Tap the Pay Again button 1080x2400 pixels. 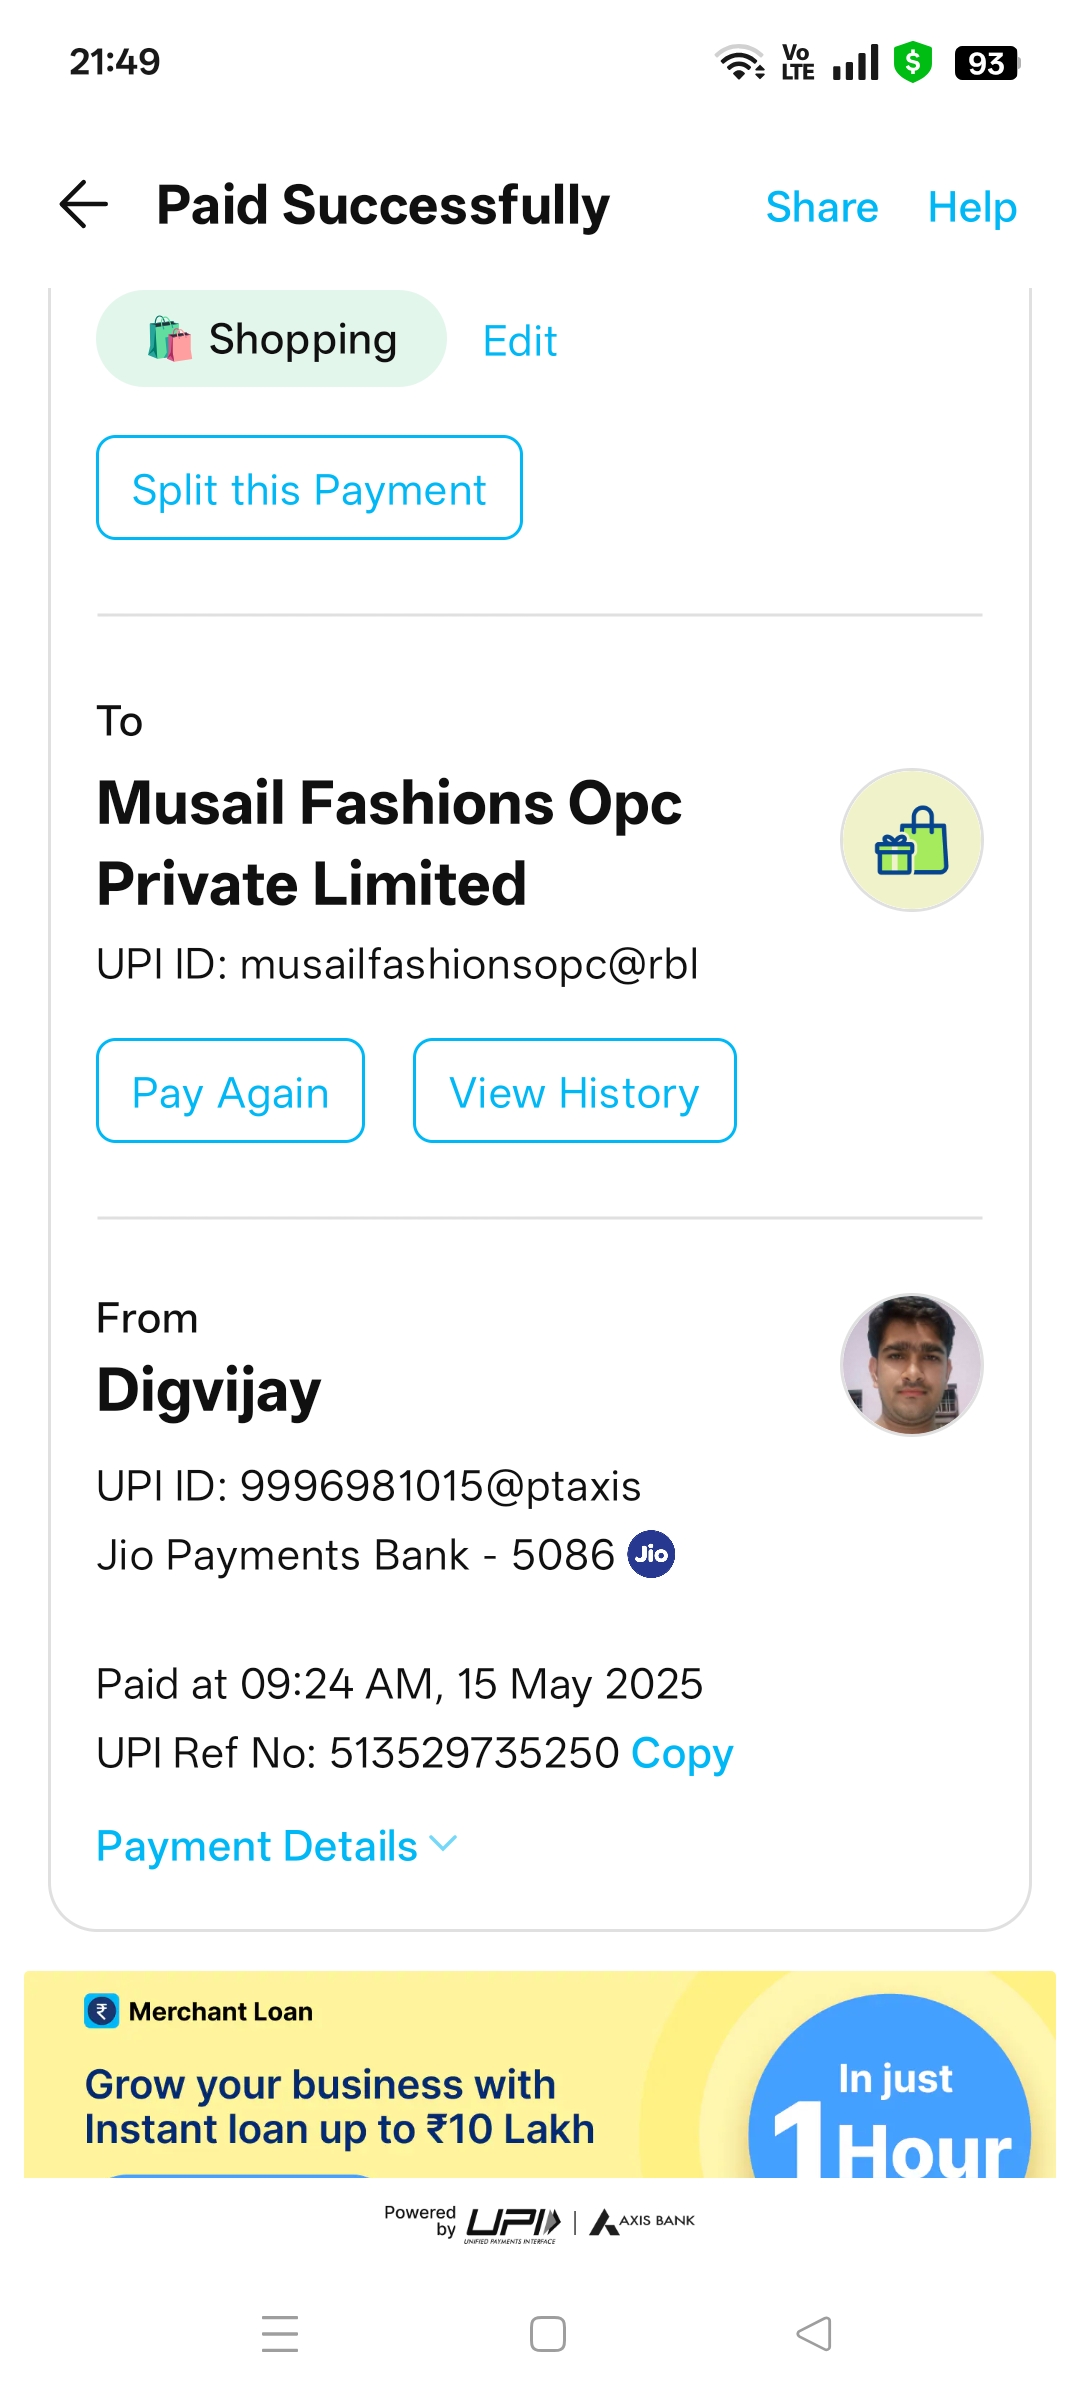click(x=230, y=1091)
